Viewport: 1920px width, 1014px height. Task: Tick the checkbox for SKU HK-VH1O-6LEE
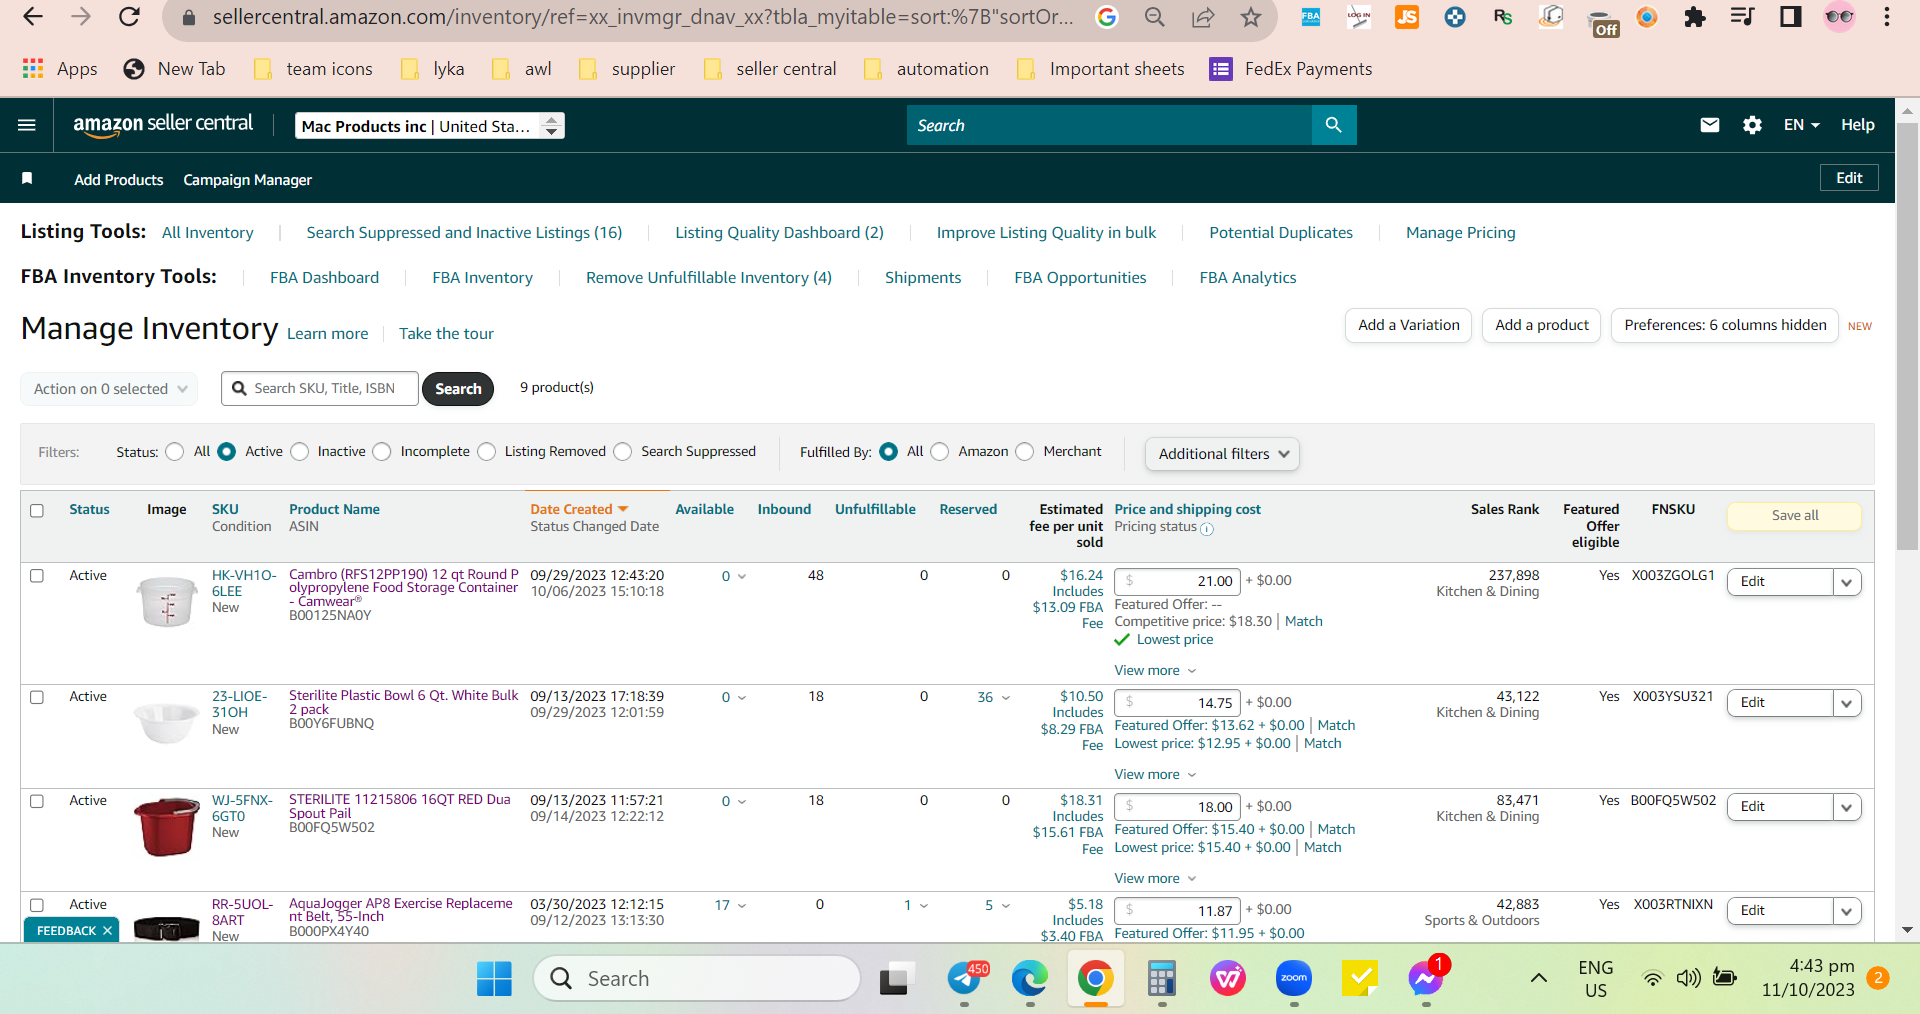[x=37, y=576]
